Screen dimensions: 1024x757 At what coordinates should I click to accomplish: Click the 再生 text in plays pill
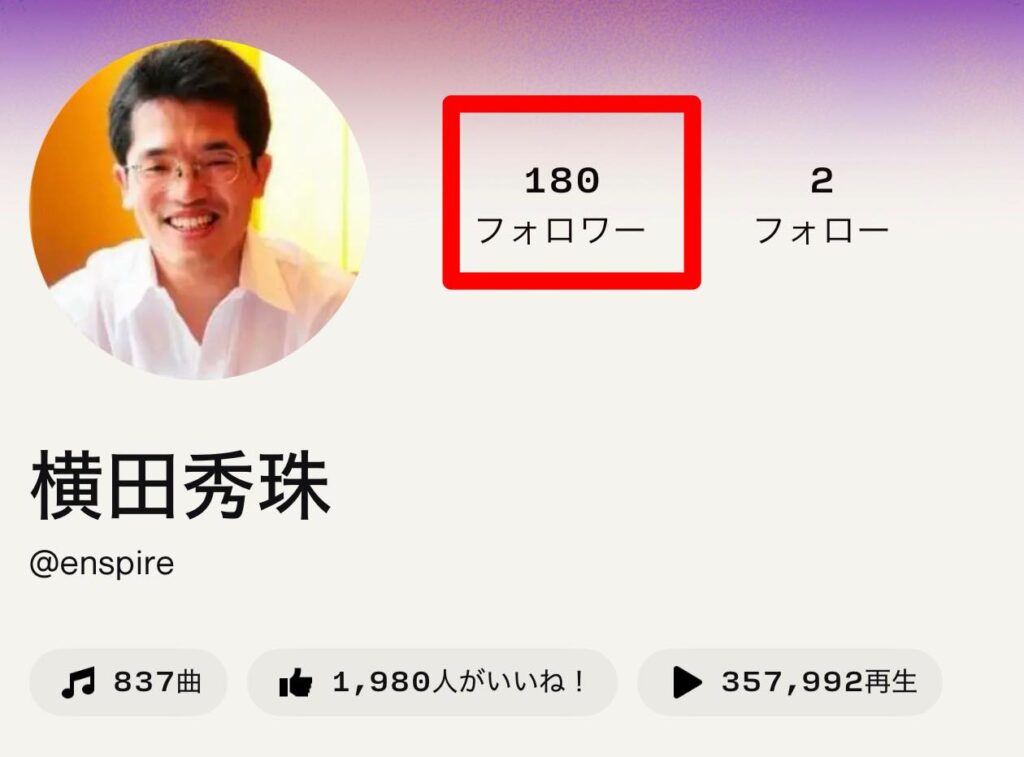point(891,683)
